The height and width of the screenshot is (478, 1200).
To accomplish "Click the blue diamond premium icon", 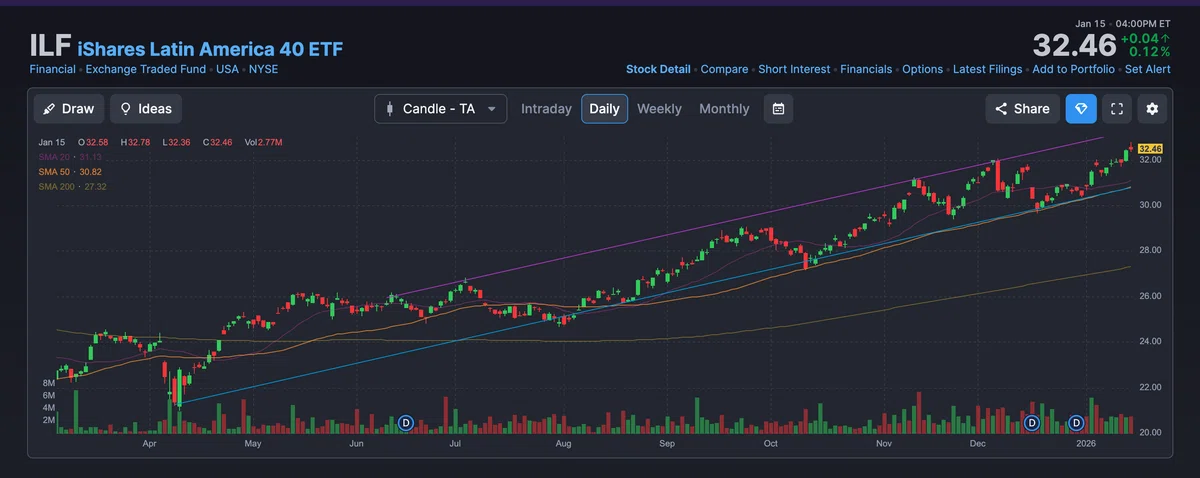I will 1081,109.
